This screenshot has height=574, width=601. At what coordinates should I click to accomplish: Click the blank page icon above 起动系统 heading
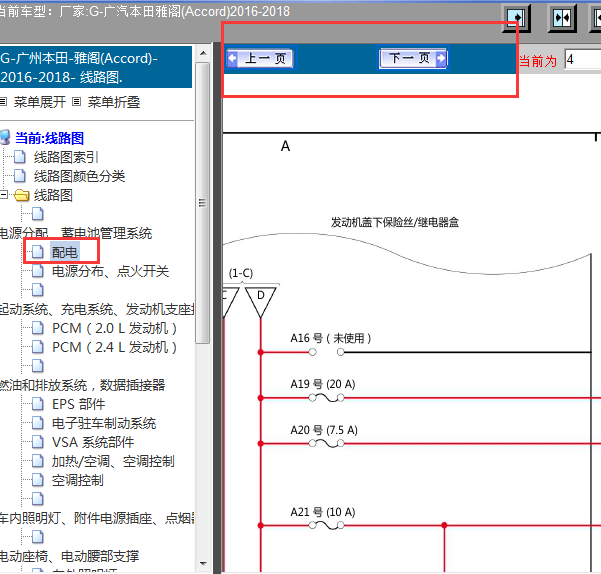pos(38,290)
